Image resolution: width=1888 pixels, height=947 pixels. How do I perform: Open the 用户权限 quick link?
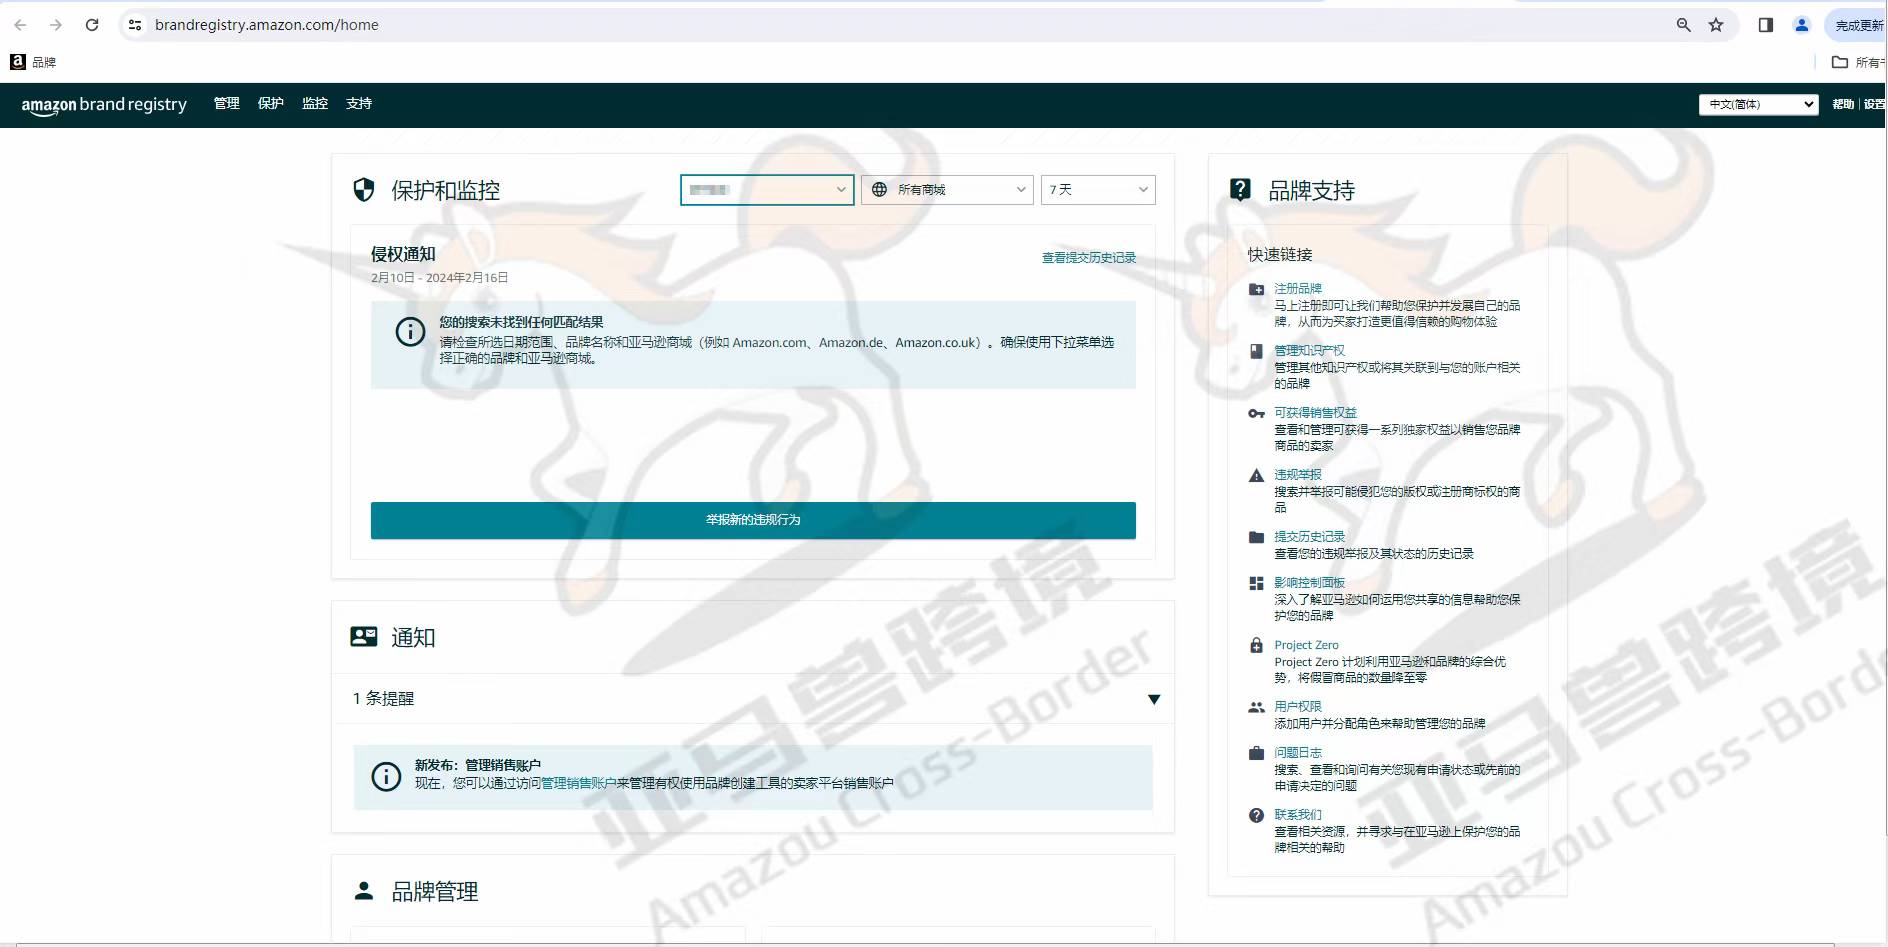coord(1298,707)
